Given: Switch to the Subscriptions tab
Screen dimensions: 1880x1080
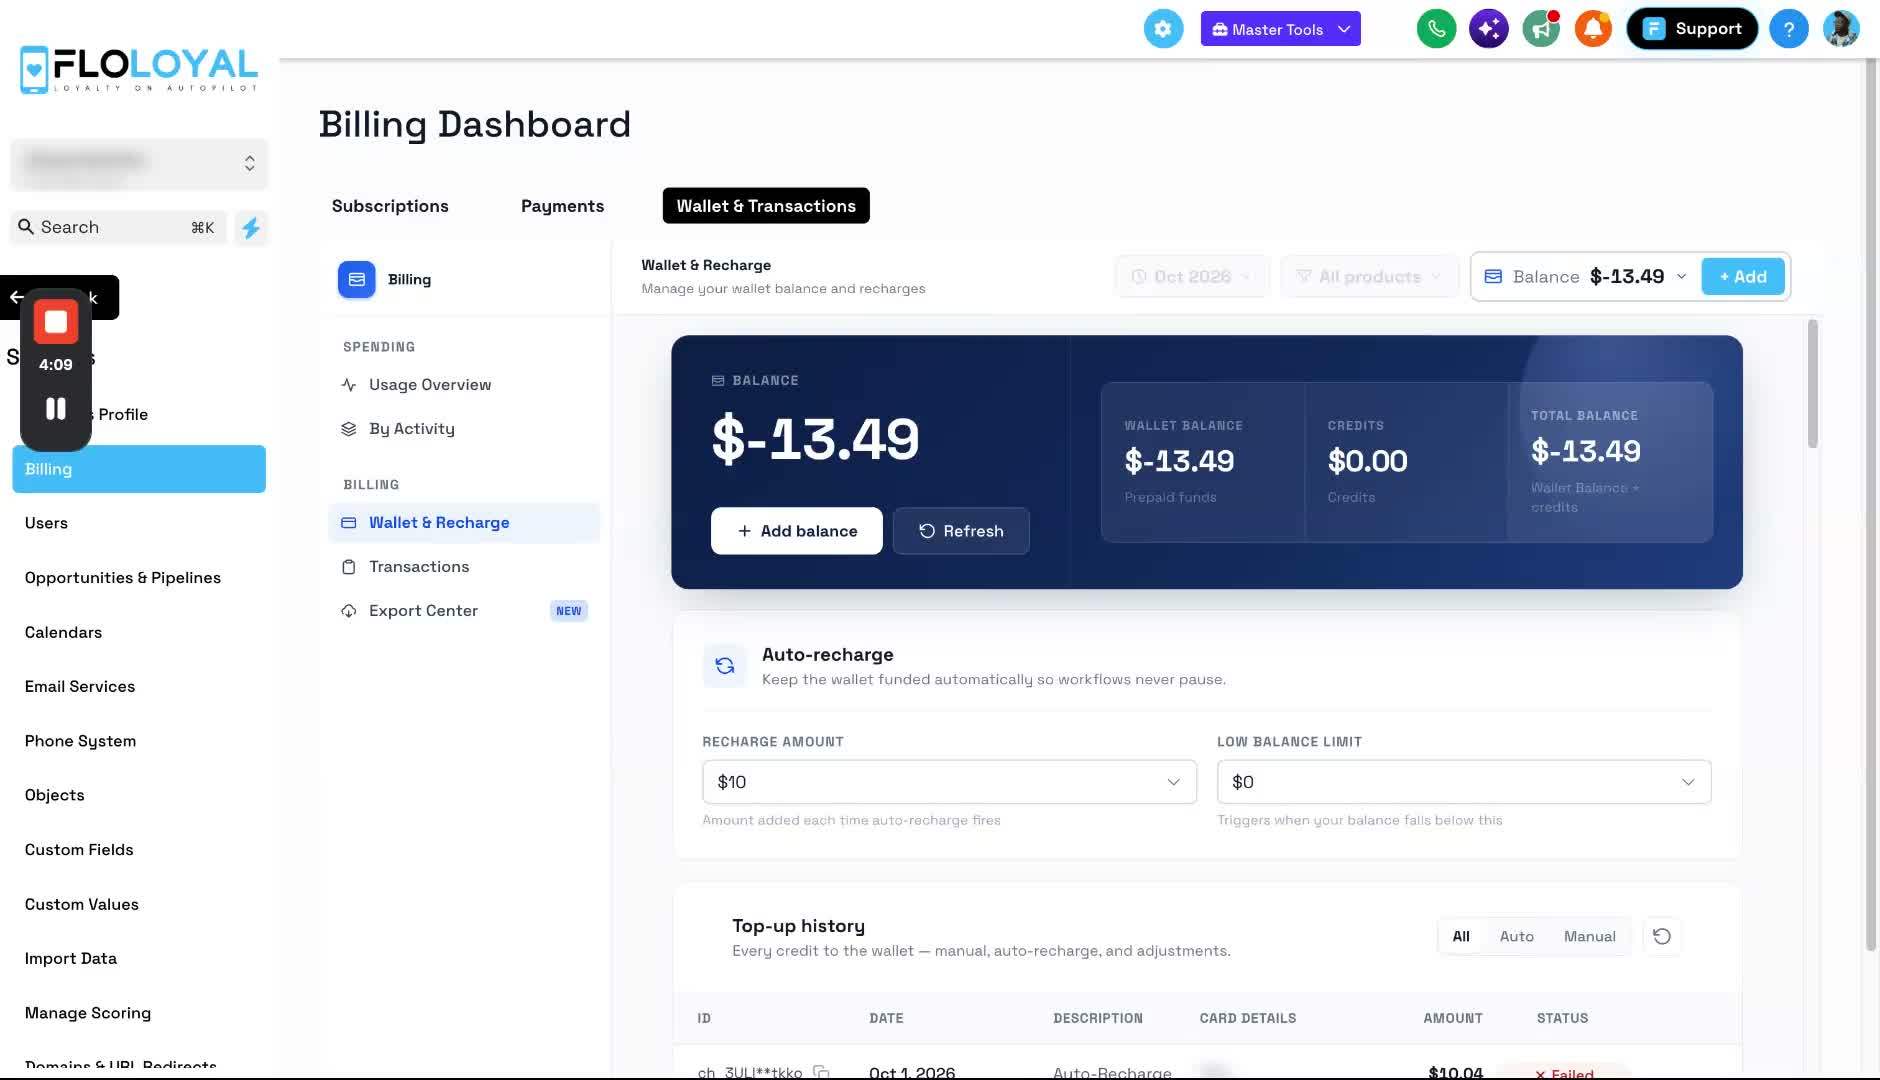Looking at the screenshot, I should tap(390, 206).
